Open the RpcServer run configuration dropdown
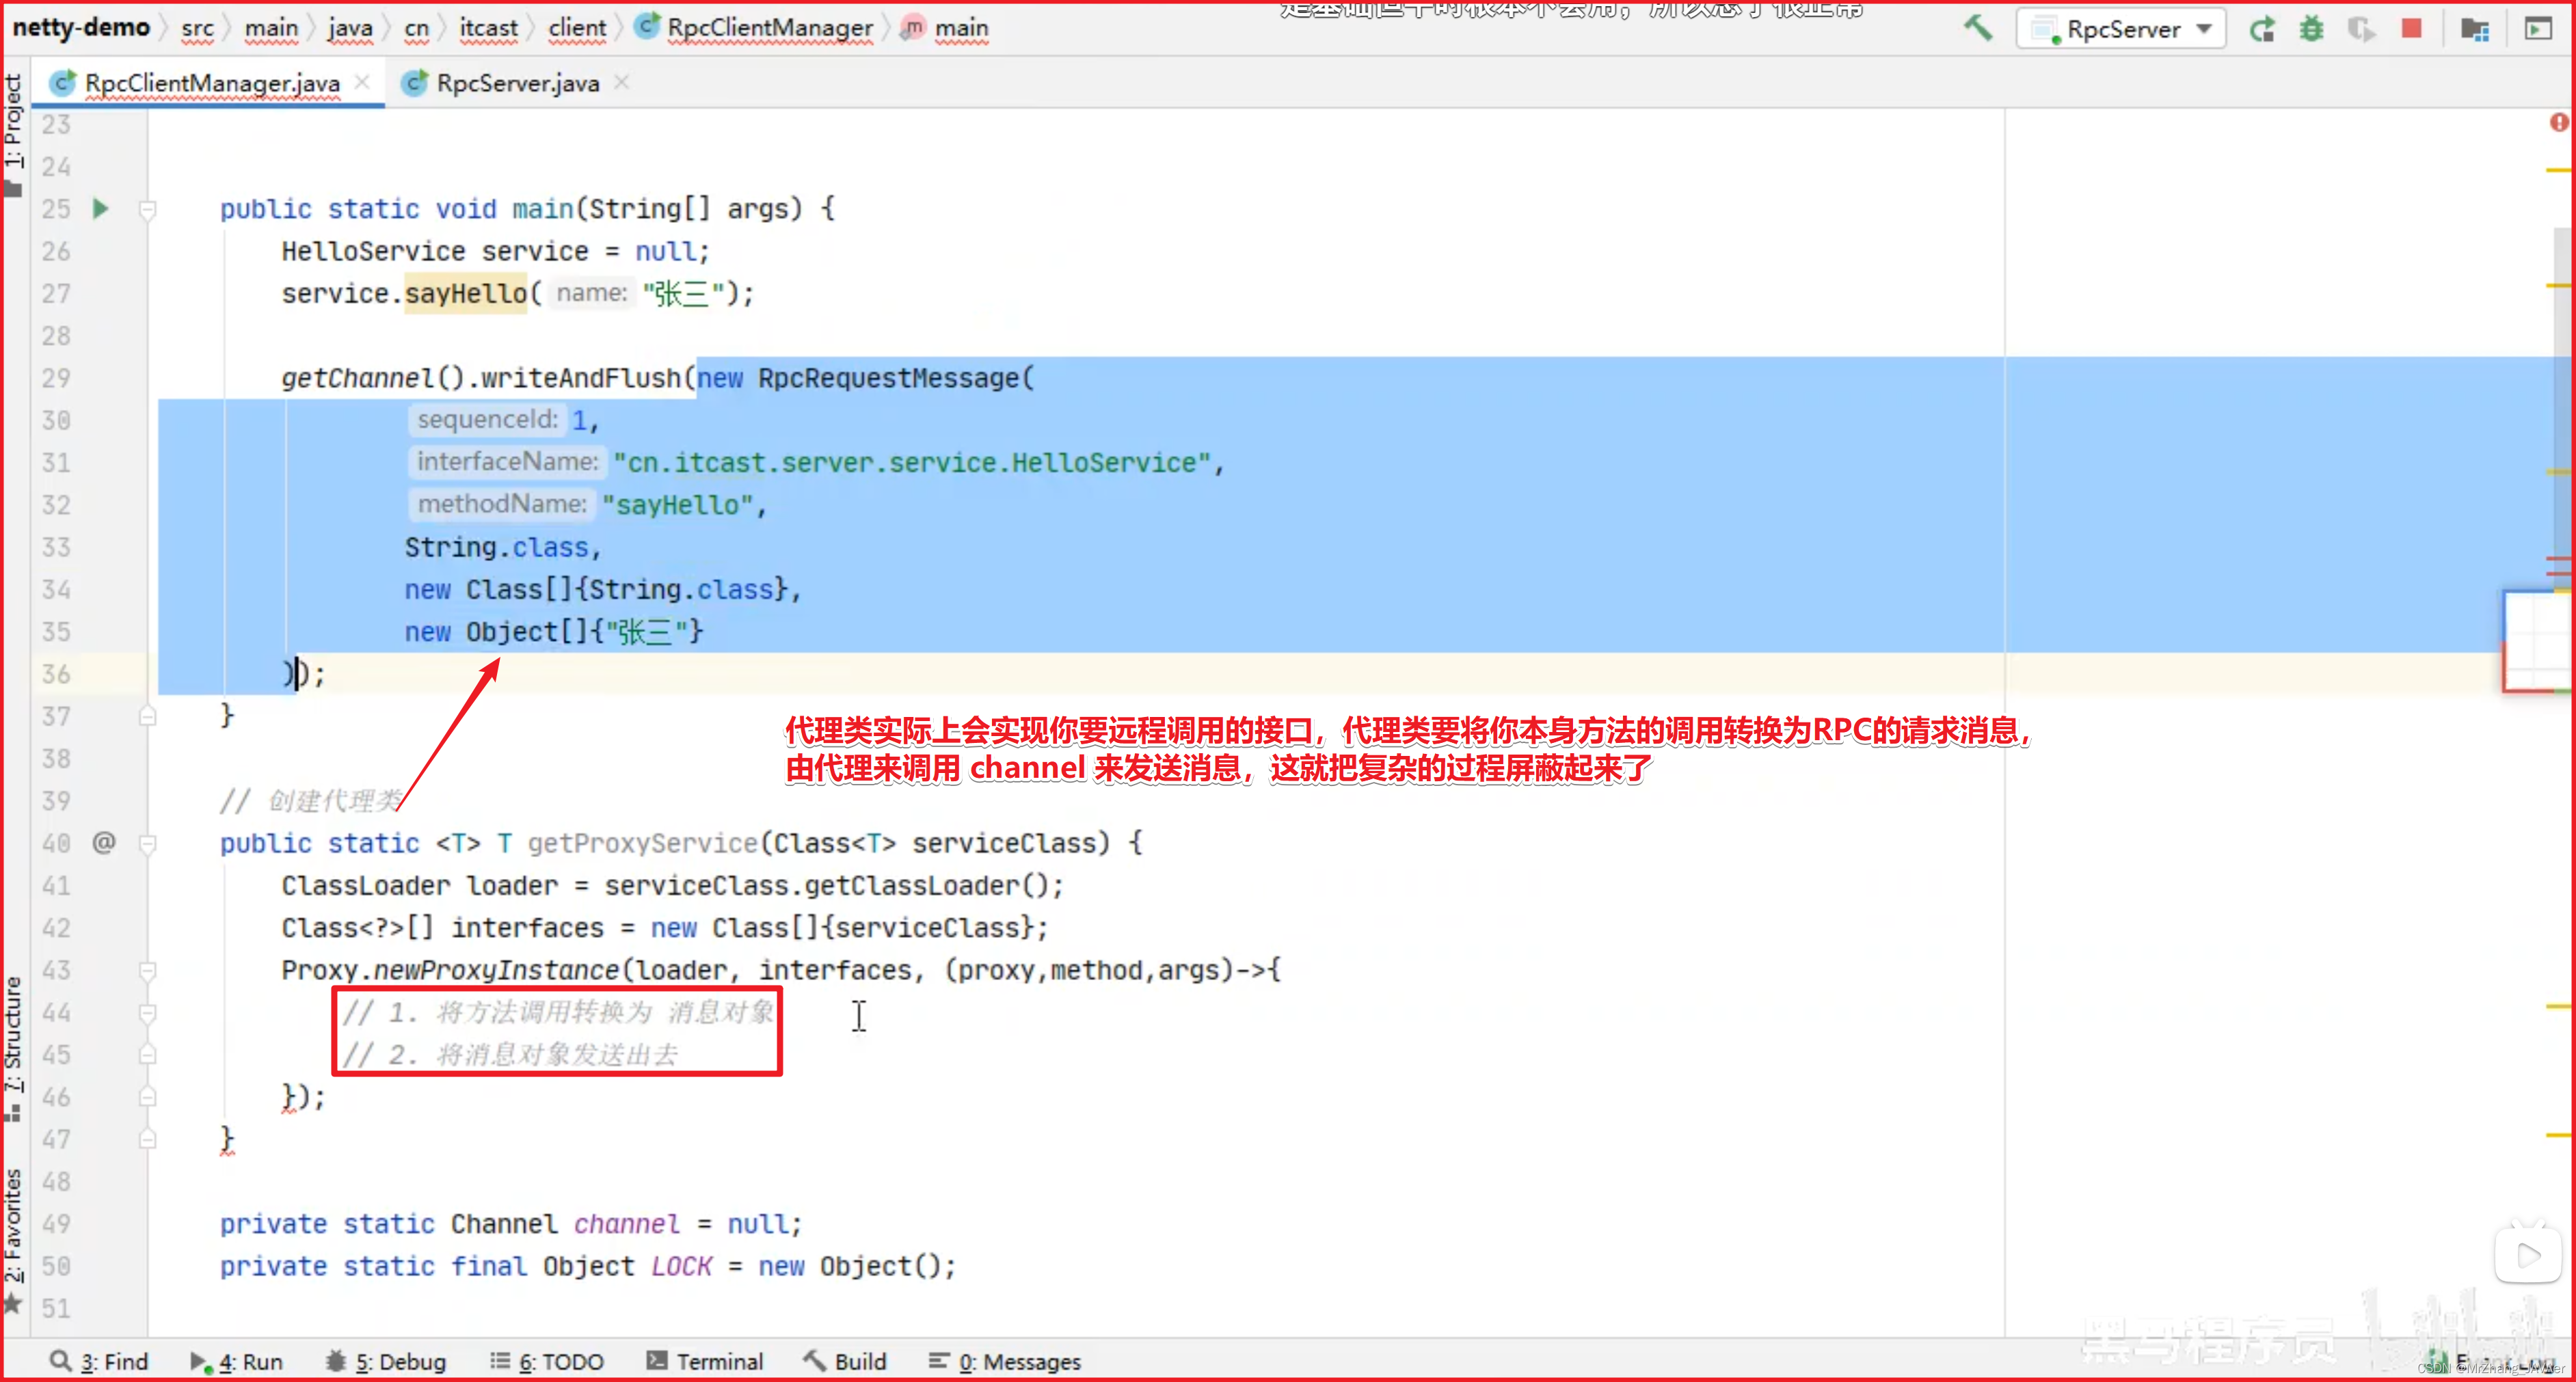Viewport: 2576px width, 1382px height. click(2122, 29)
